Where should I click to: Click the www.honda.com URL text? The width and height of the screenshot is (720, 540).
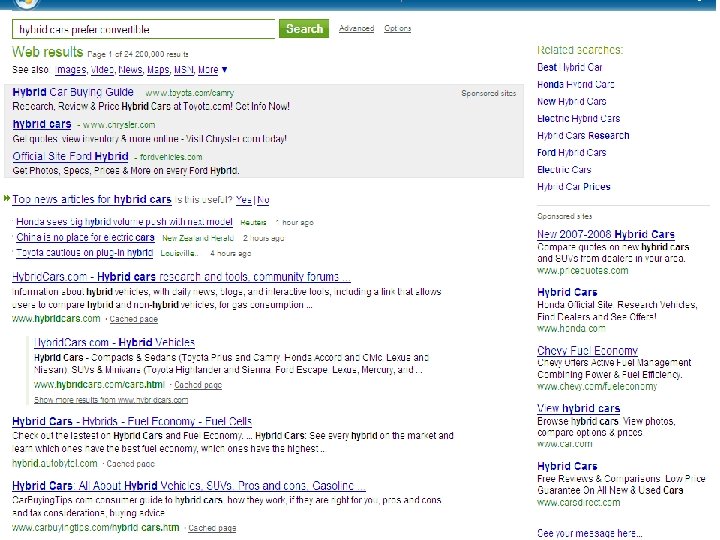coord(571,328)
